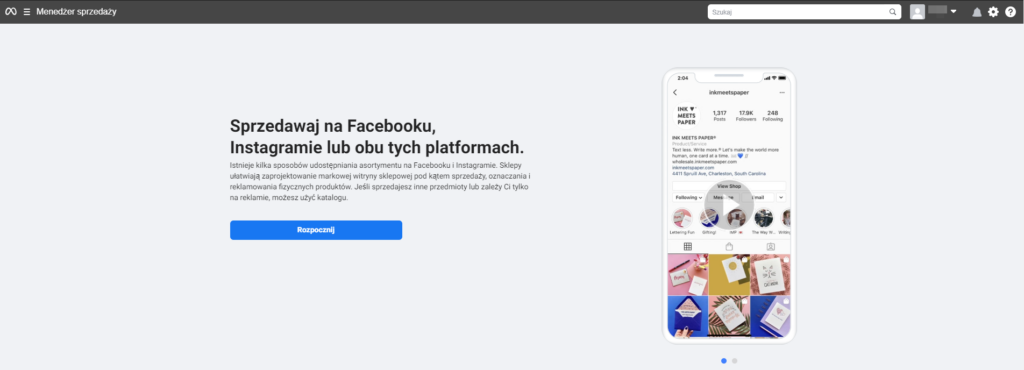Click the View Shop button in preview
The width and height of the screenshot is (1024, 370).
click(x=729, y=186)
